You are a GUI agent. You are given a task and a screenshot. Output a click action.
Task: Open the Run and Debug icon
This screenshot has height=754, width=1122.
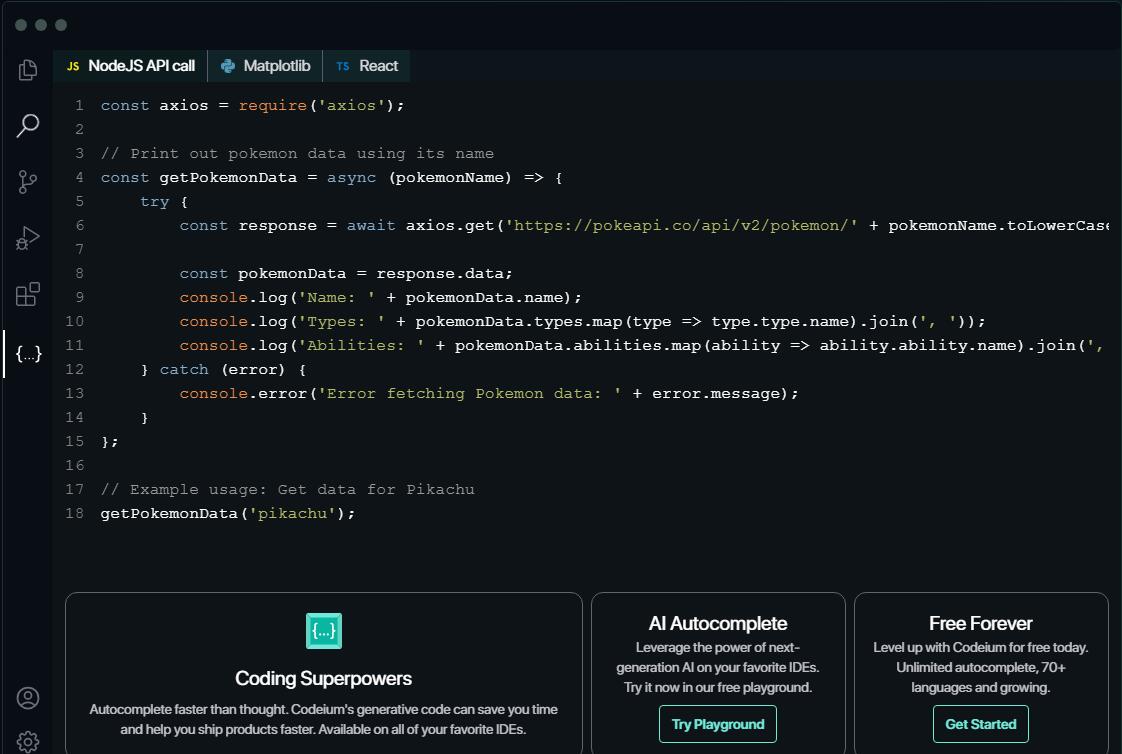(x=27, y=238)
